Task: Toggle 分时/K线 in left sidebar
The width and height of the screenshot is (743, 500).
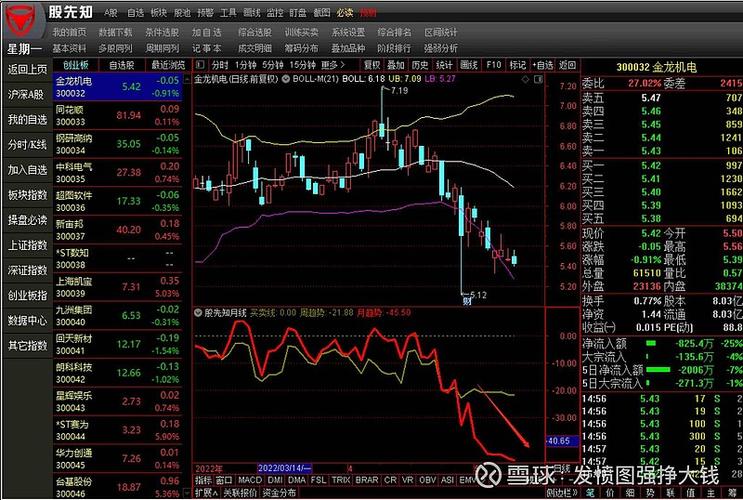Action: tap(27, 145)
